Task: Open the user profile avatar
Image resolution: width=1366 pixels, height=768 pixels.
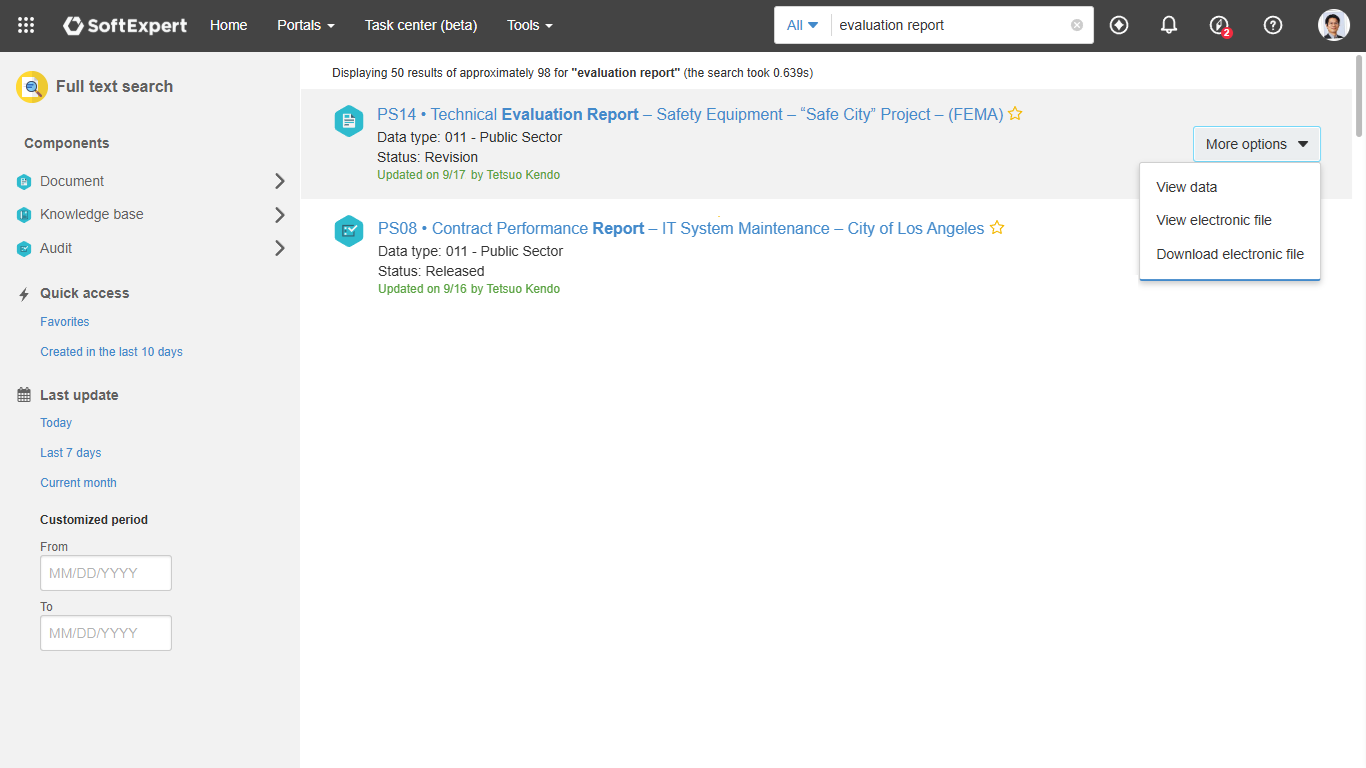Action: 1334,25
